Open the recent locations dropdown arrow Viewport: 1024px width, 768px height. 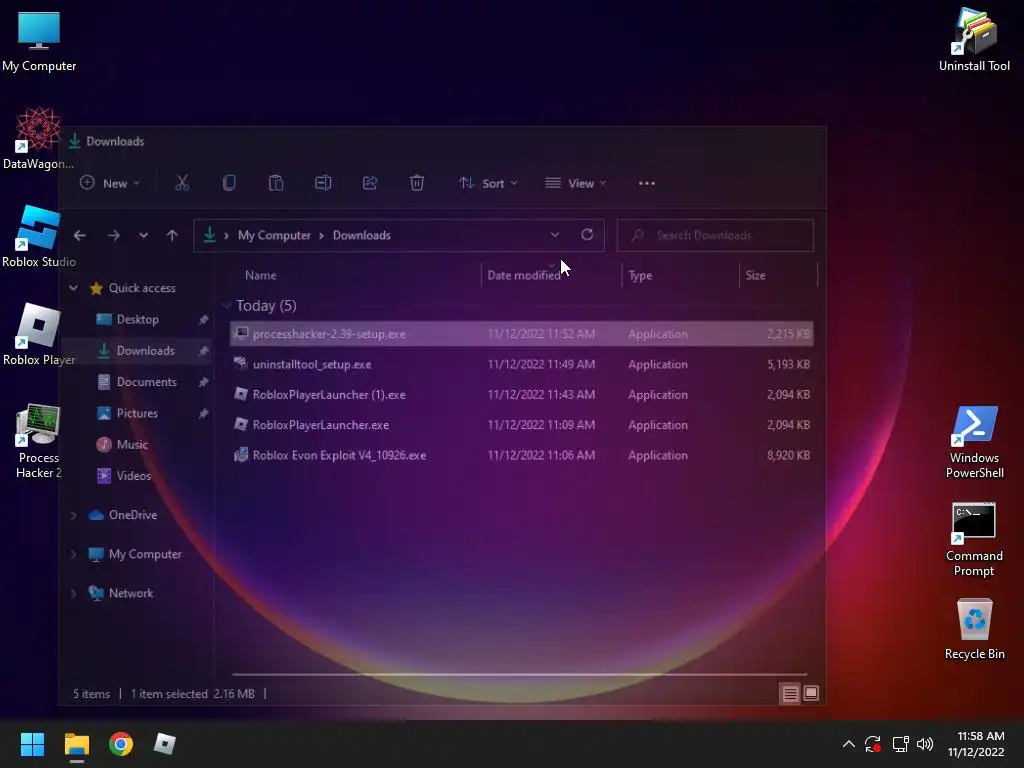point(143,235)
